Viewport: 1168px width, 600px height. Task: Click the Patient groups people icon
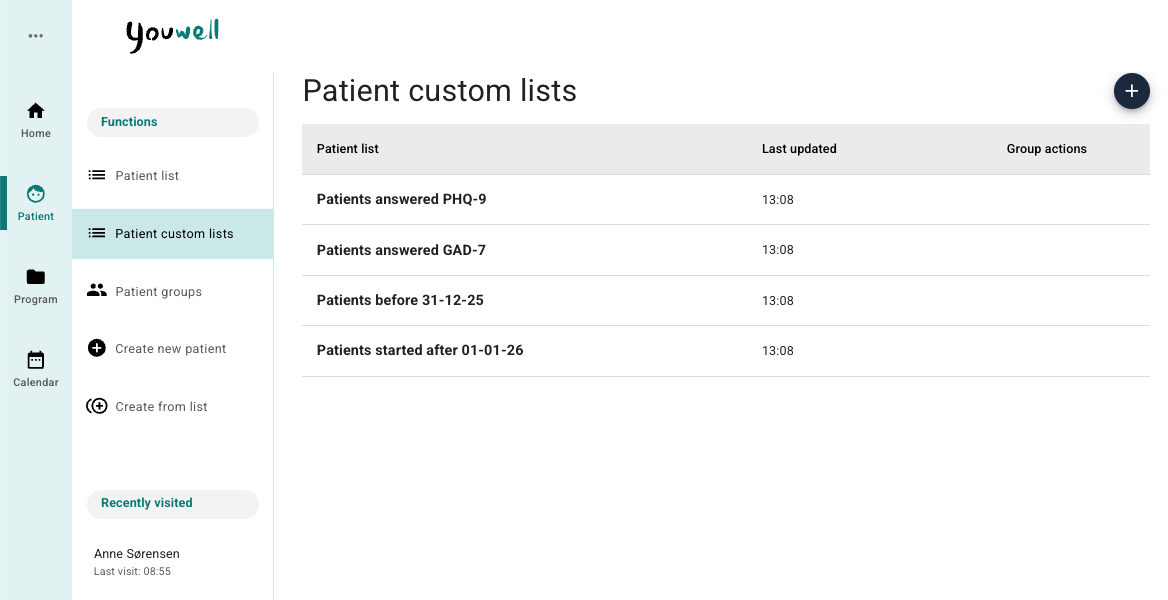tap(97, 291)
